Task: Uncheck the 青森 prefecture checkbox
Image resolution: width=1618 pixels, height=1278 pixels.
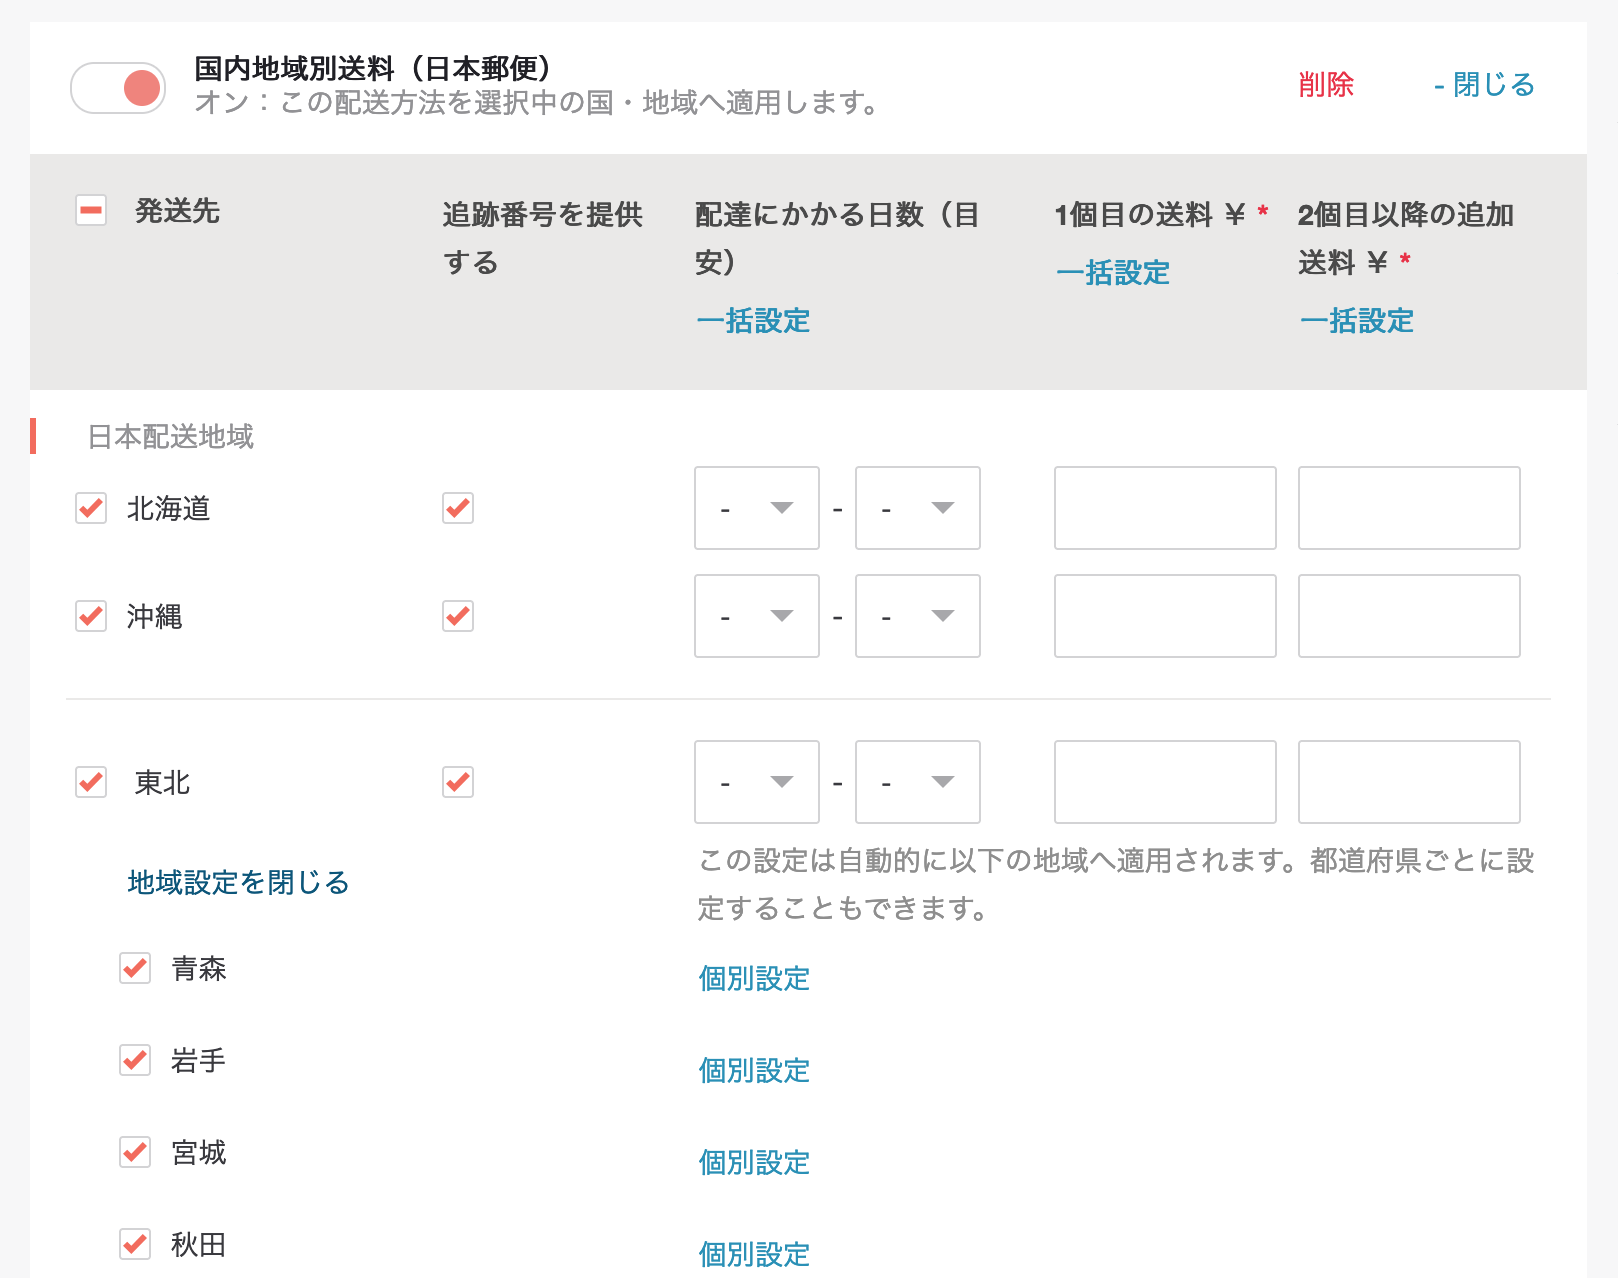Action: (x=135, y=968)
